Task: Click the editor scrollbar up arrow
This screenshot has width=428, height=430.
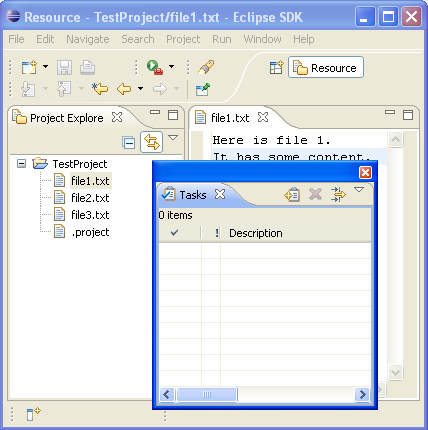Action: tap(395, 139)
